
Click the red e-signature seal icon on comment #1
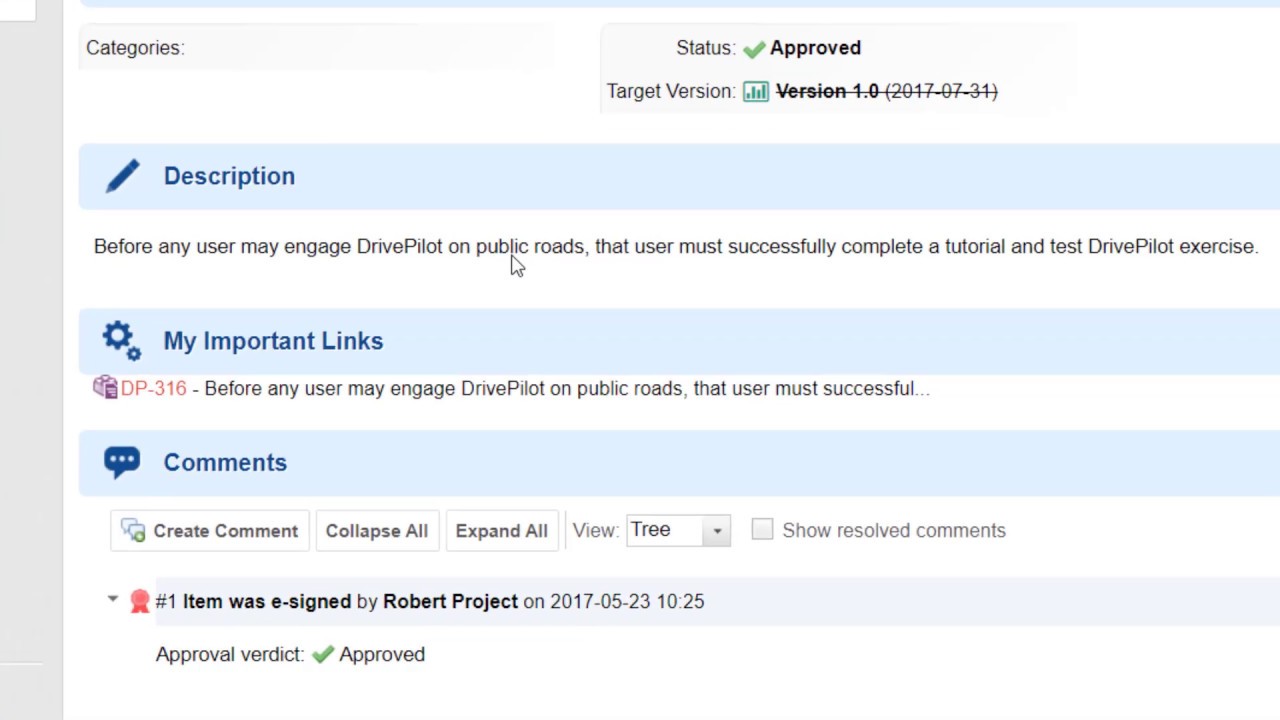[x=140, y=601]
